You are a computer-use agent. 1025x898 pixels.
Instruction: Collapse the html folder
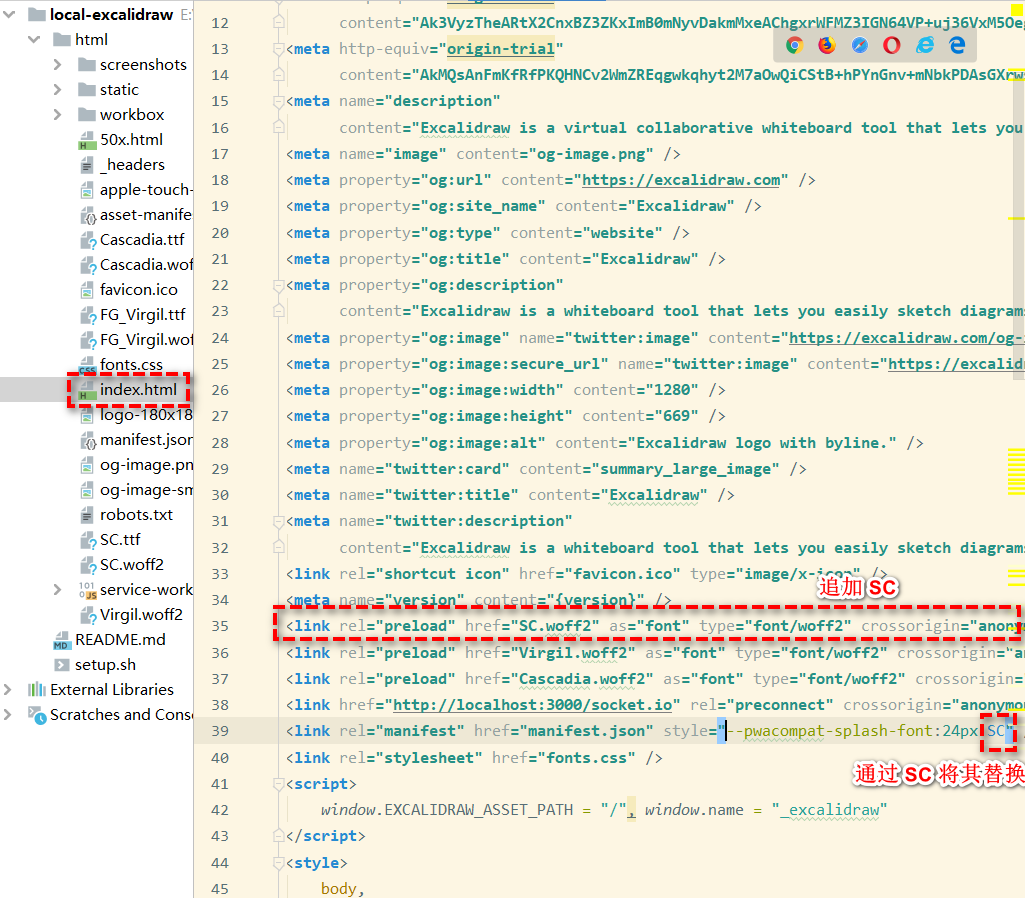tap(34, 40)
